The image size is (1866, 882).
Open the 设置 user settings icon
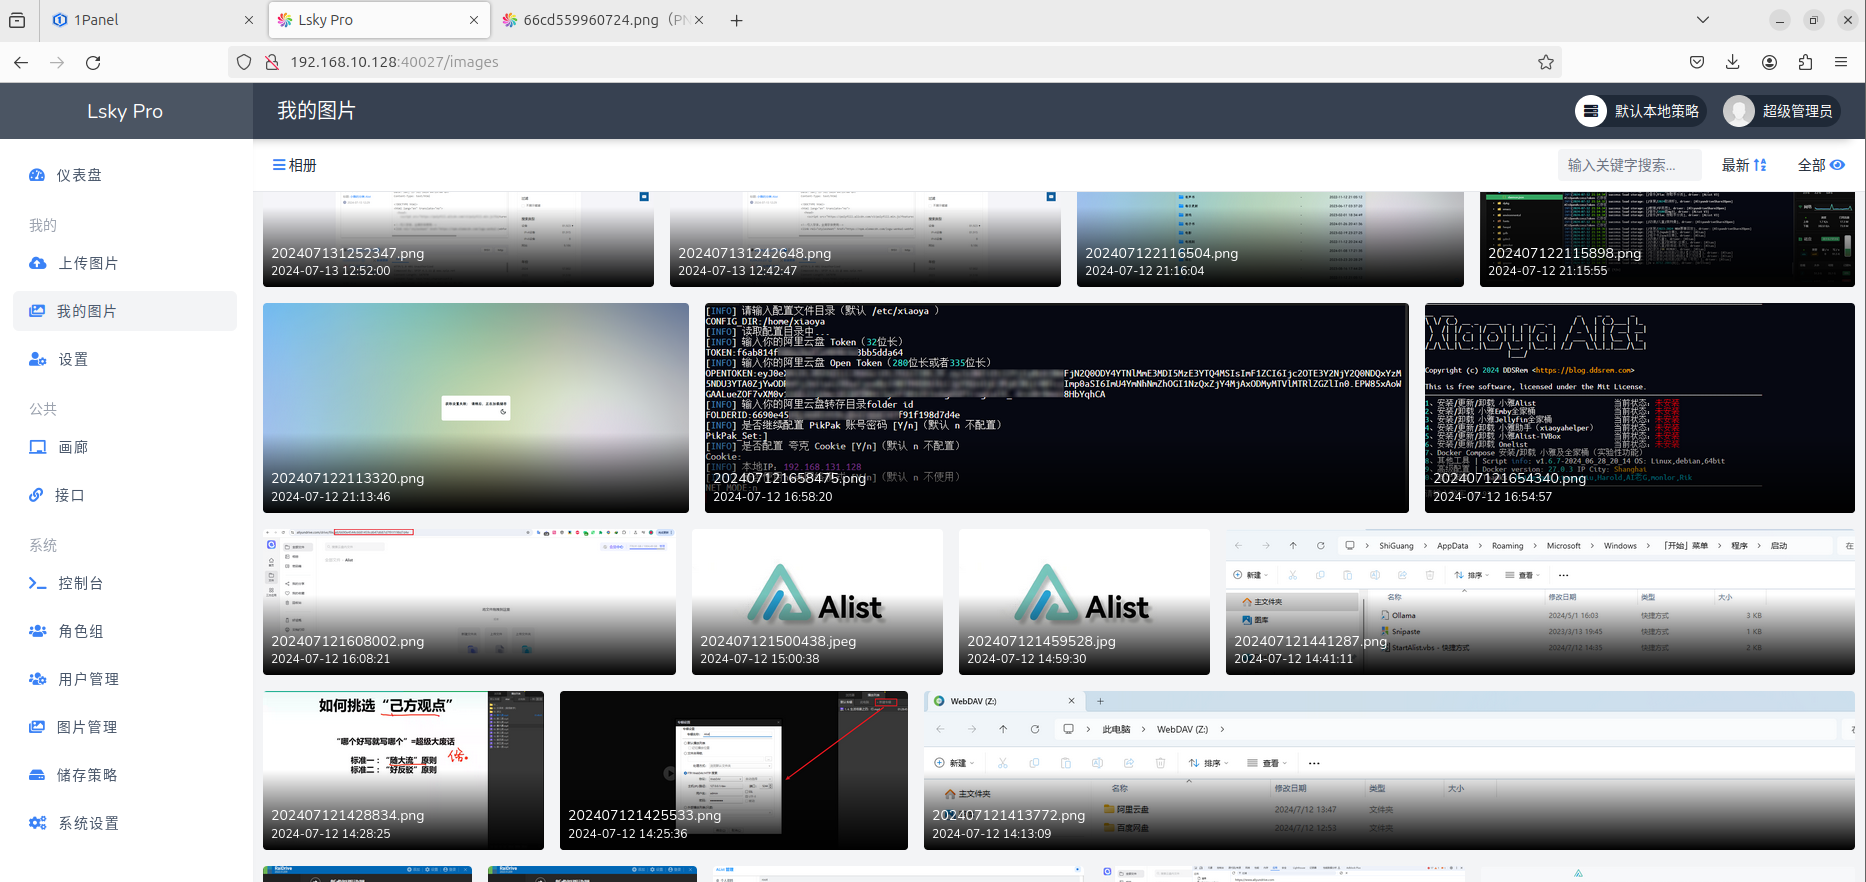coord(37,359)
